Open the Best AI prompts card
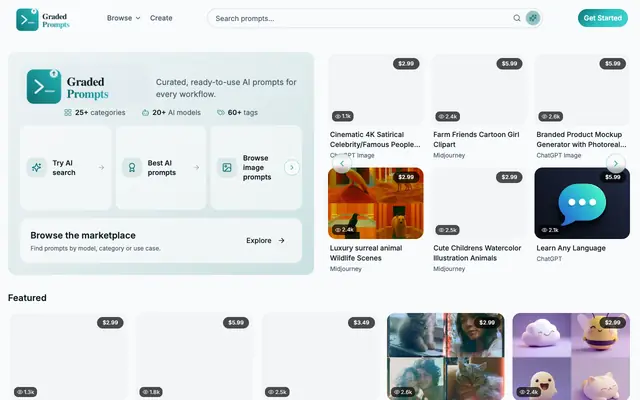The image size is (640, 400). (161, 167)
